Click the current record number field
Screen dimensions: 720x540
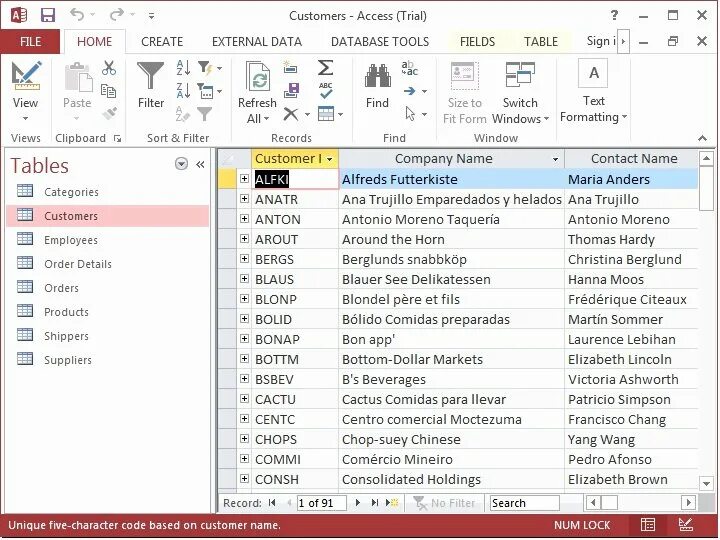(x=321, y=503)
